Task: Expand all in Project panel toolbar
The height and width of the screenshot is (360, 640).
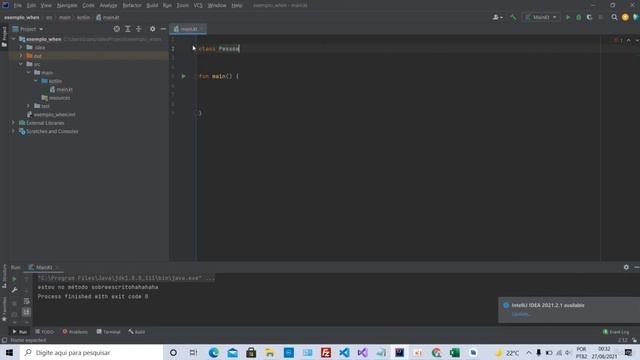Action: [x=128, y=29]
